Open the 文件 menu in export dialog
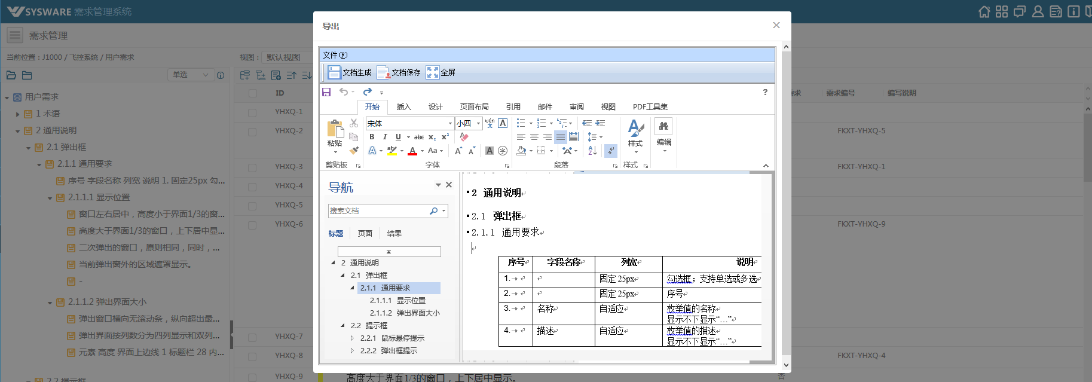Viewport: 1092px width, 382px height. tap(335, 55)
